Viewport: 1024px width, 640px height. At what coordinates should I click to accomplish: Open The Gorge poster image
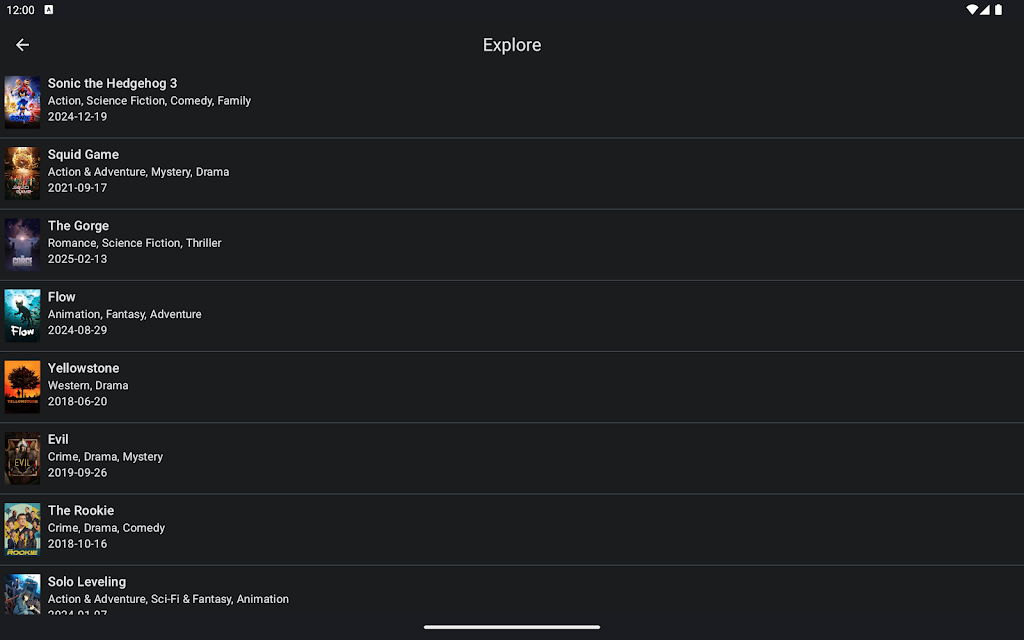coord(22,244)
